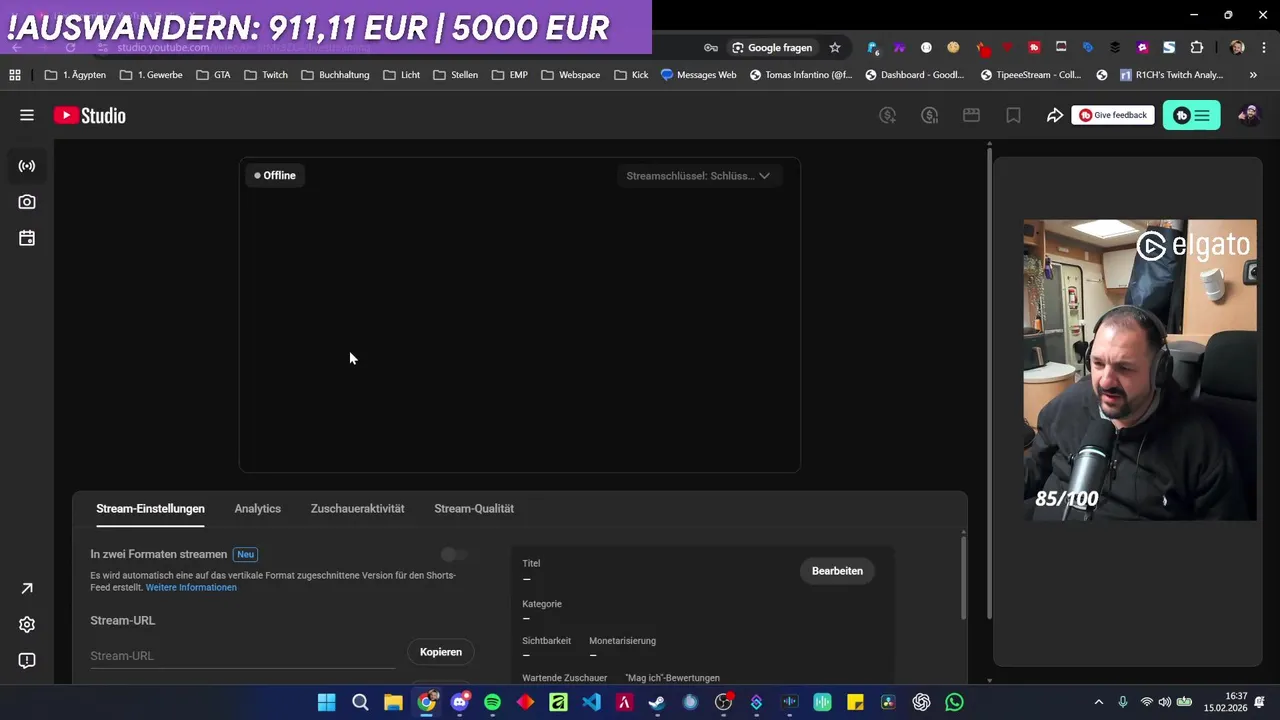This screenshot has width=1280, height=720.
Task: Open Discord from the taskbar
Action: click(x=459, y=702)
